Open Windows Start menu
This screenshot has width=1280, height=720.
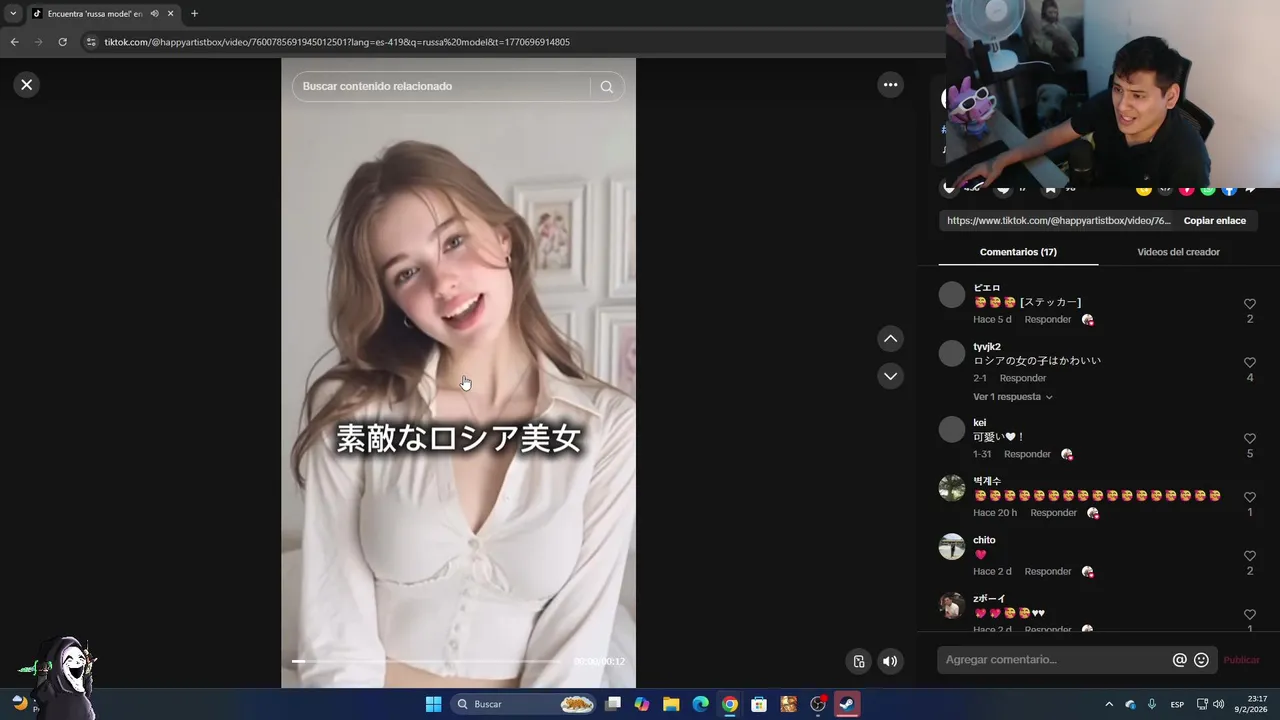(433, 704)
